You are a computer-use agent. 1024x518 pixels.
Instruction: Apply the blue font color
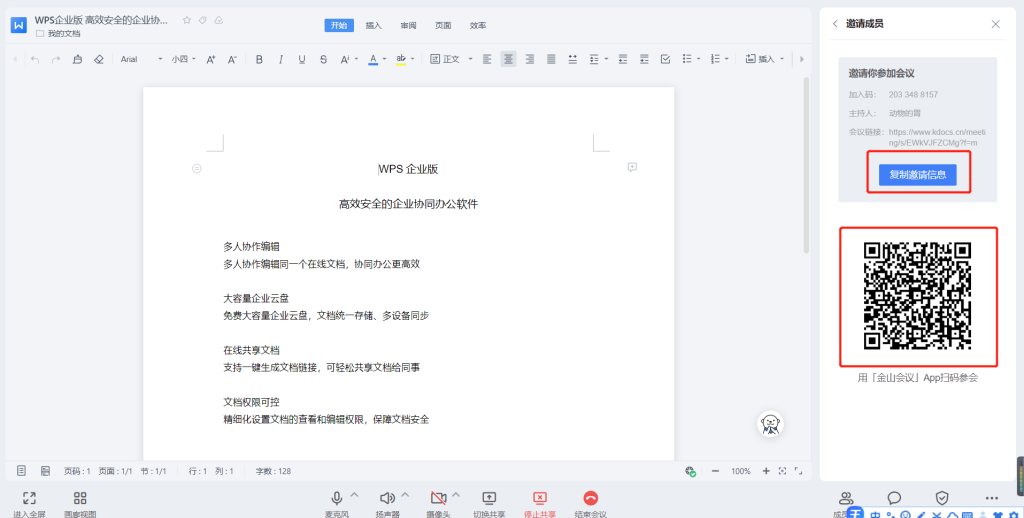point(373,59)
